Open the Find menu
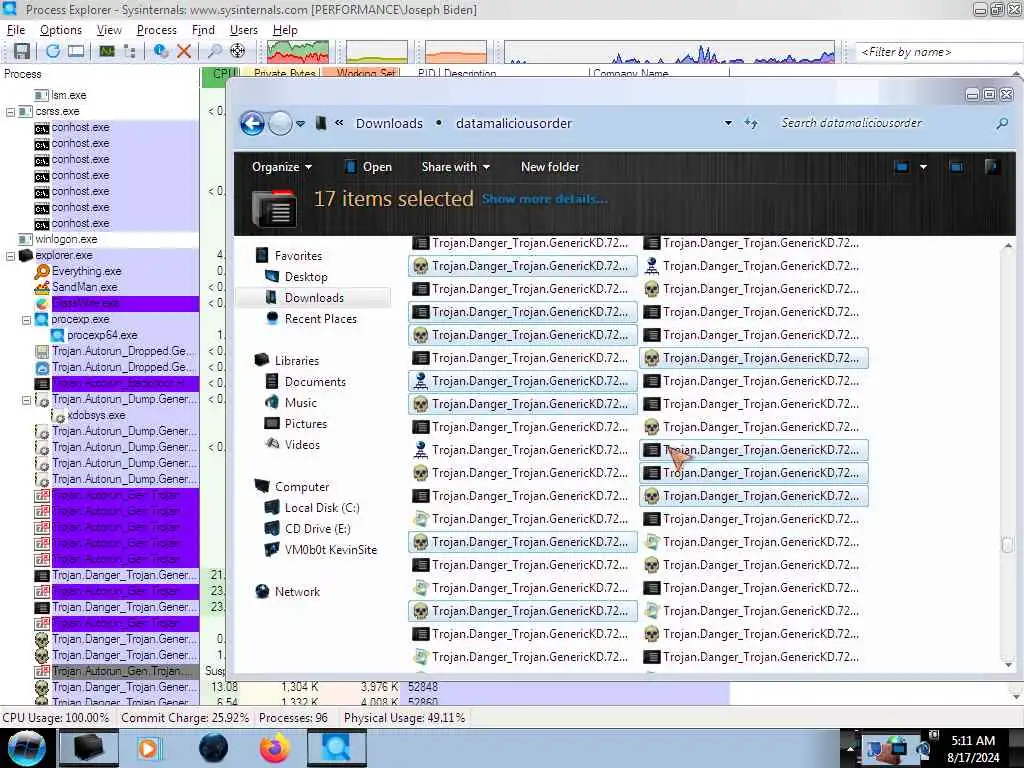1024x768 pixels. pyautogui.click(x=203, y=30)
